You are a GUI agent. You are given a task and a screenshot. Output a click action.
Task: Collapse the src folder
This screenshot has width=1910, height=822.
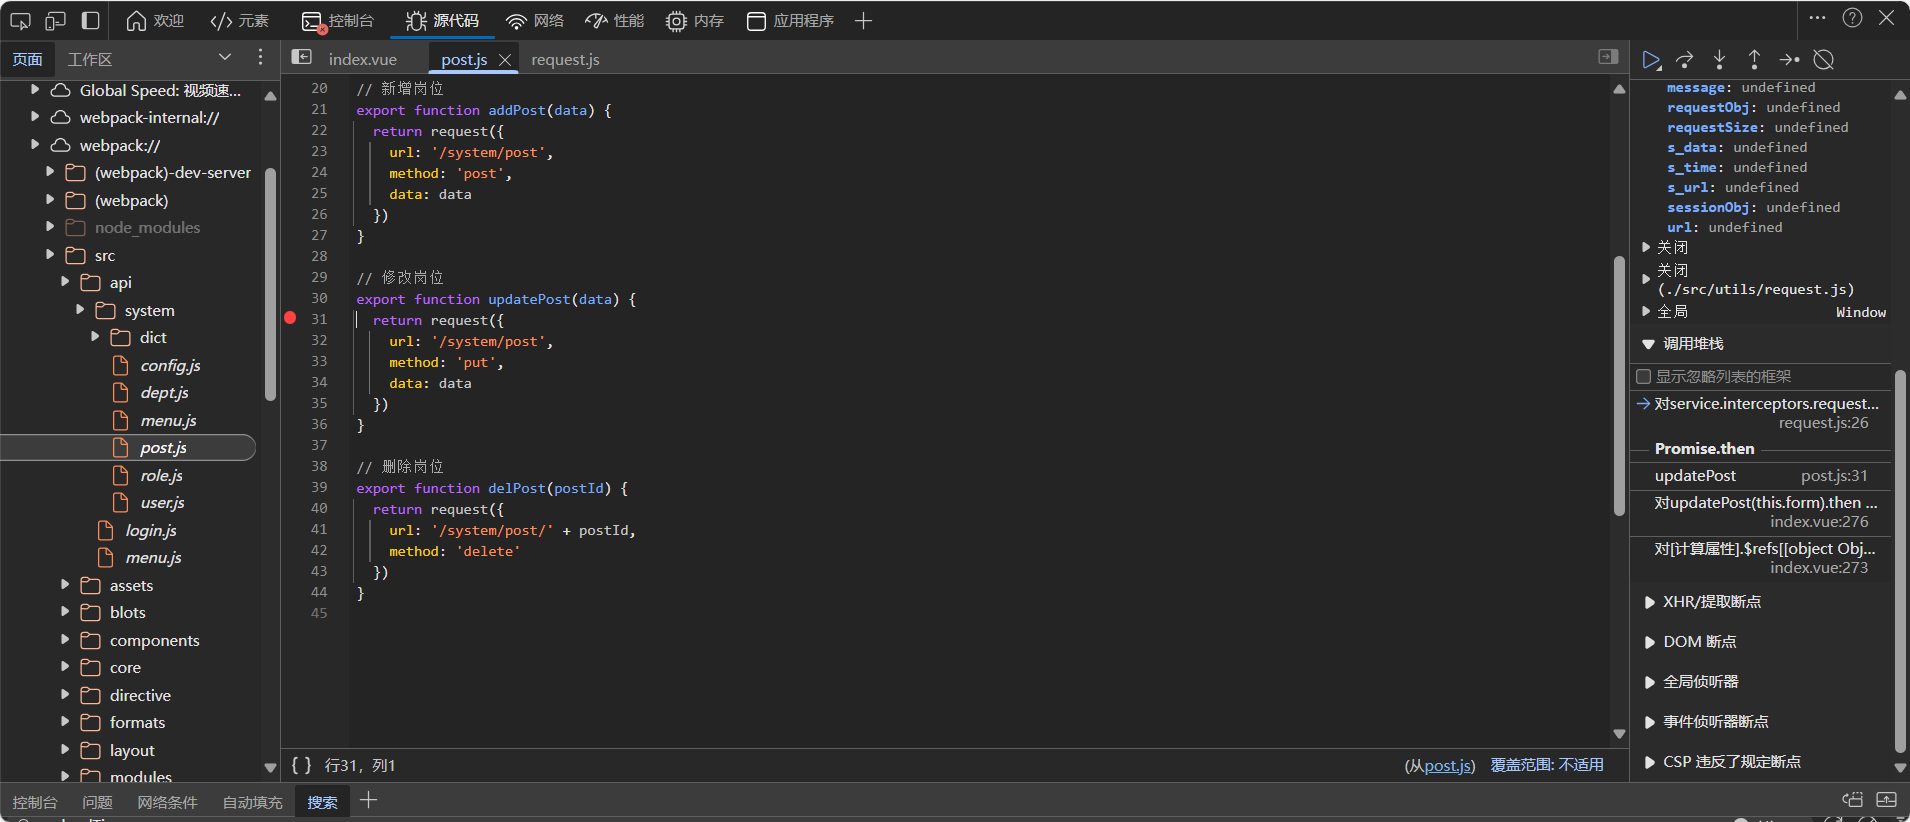tap(50, 255)
